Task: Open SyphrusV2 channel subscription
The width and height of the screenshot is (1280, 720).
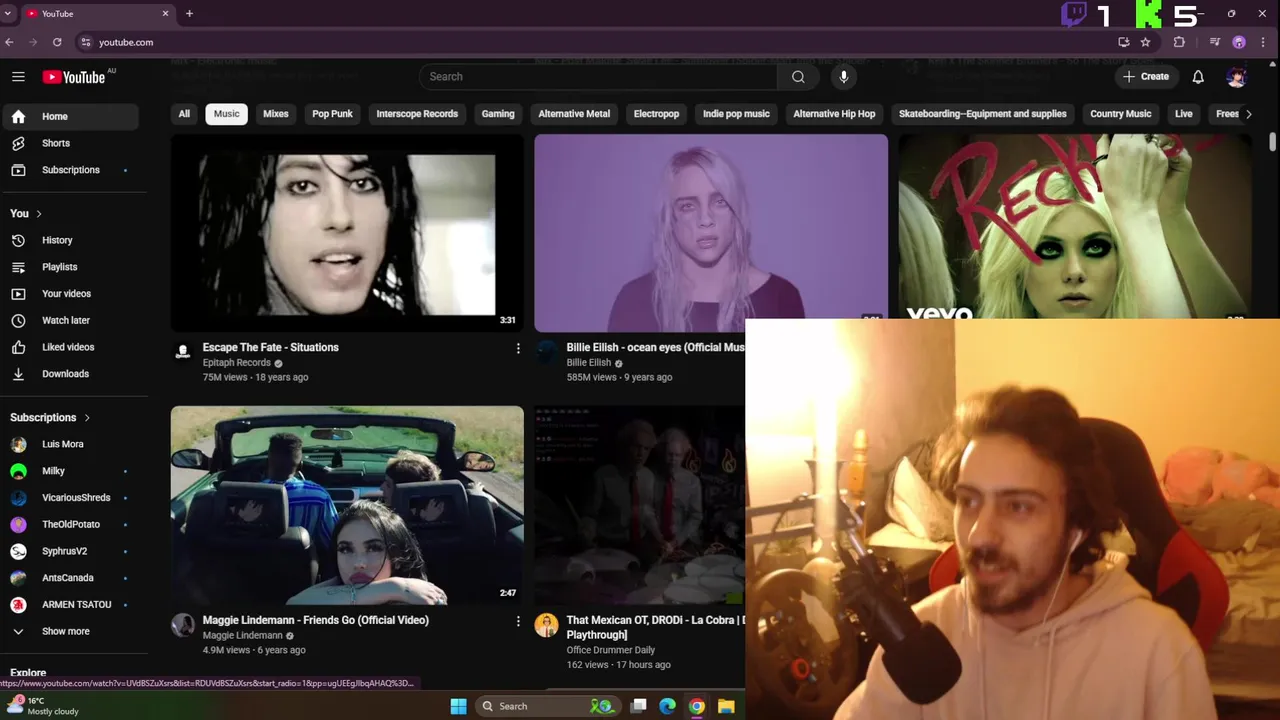Action: click(x=70, y=551)
